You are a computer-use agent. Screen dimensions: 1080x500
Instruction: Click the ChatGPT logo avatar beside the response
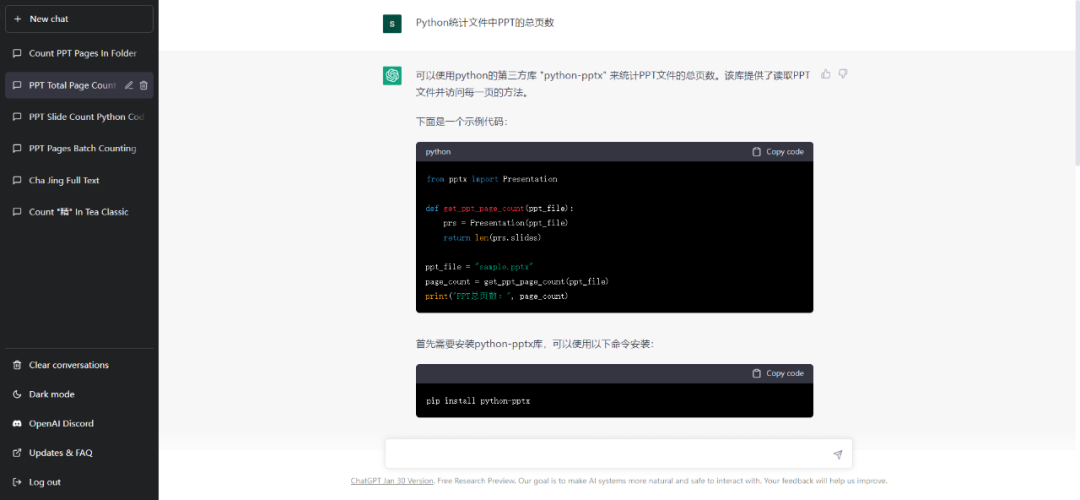(x=392, y=76)
